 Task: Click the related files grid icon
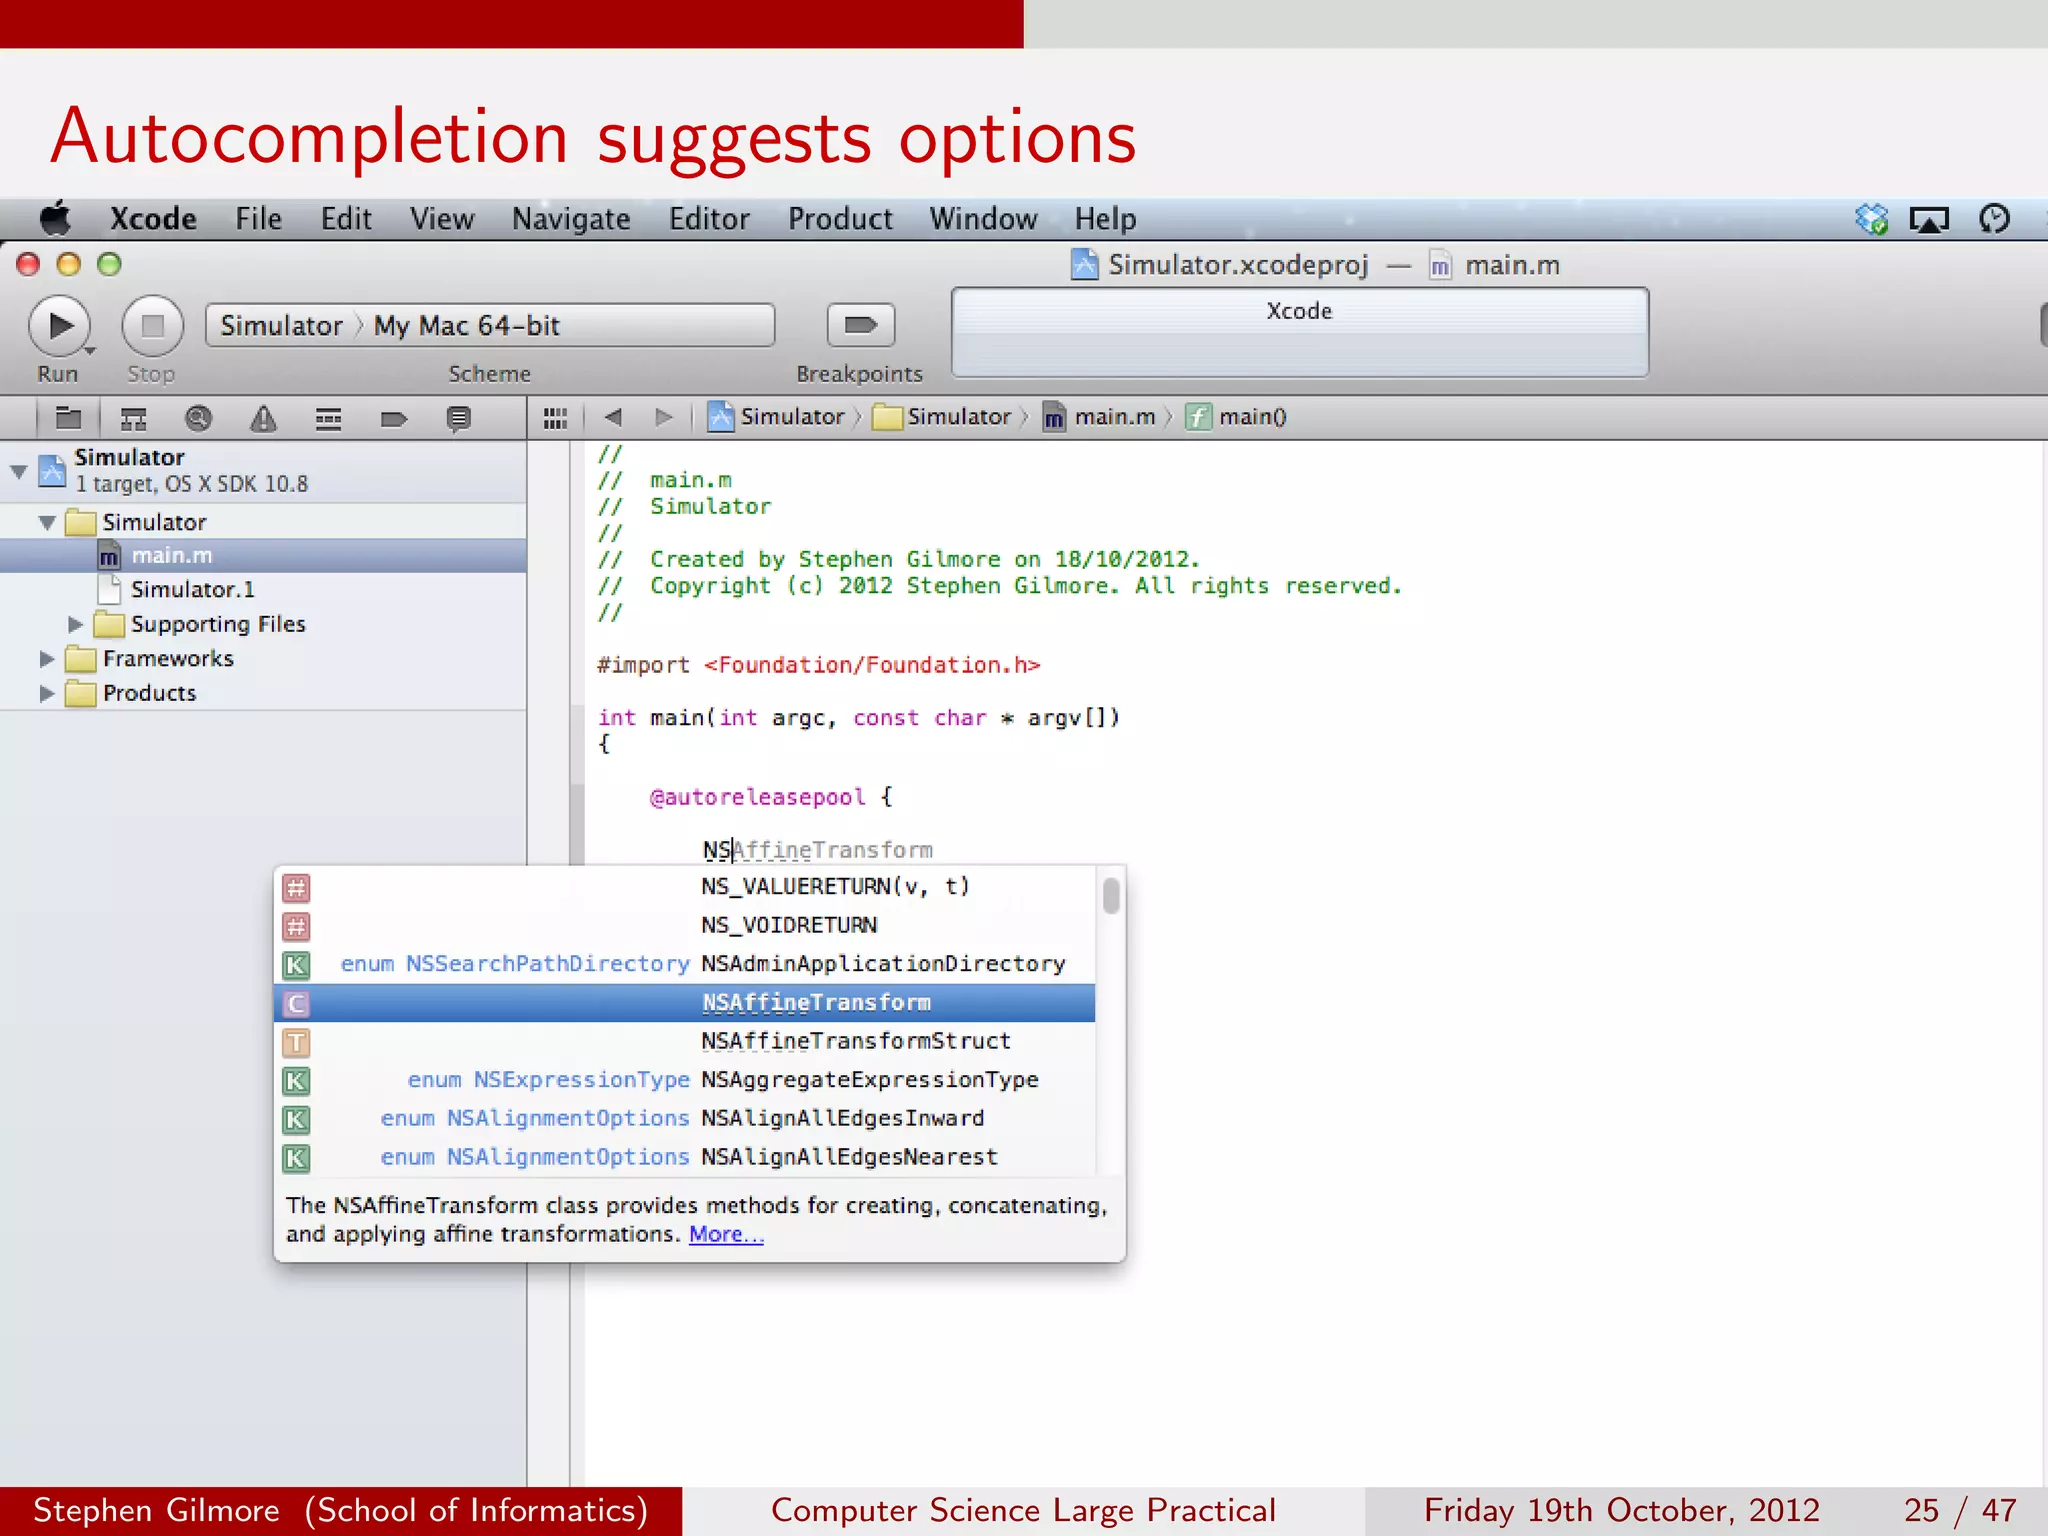coord(555,418)
